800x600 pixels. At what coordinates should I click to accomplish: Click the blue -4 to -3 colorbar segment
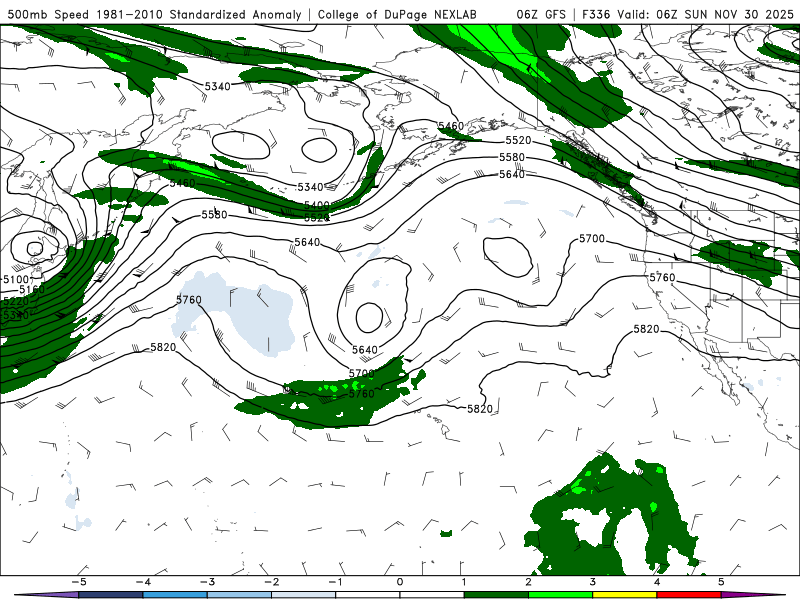pyautogui.click(x=175, y=595)
